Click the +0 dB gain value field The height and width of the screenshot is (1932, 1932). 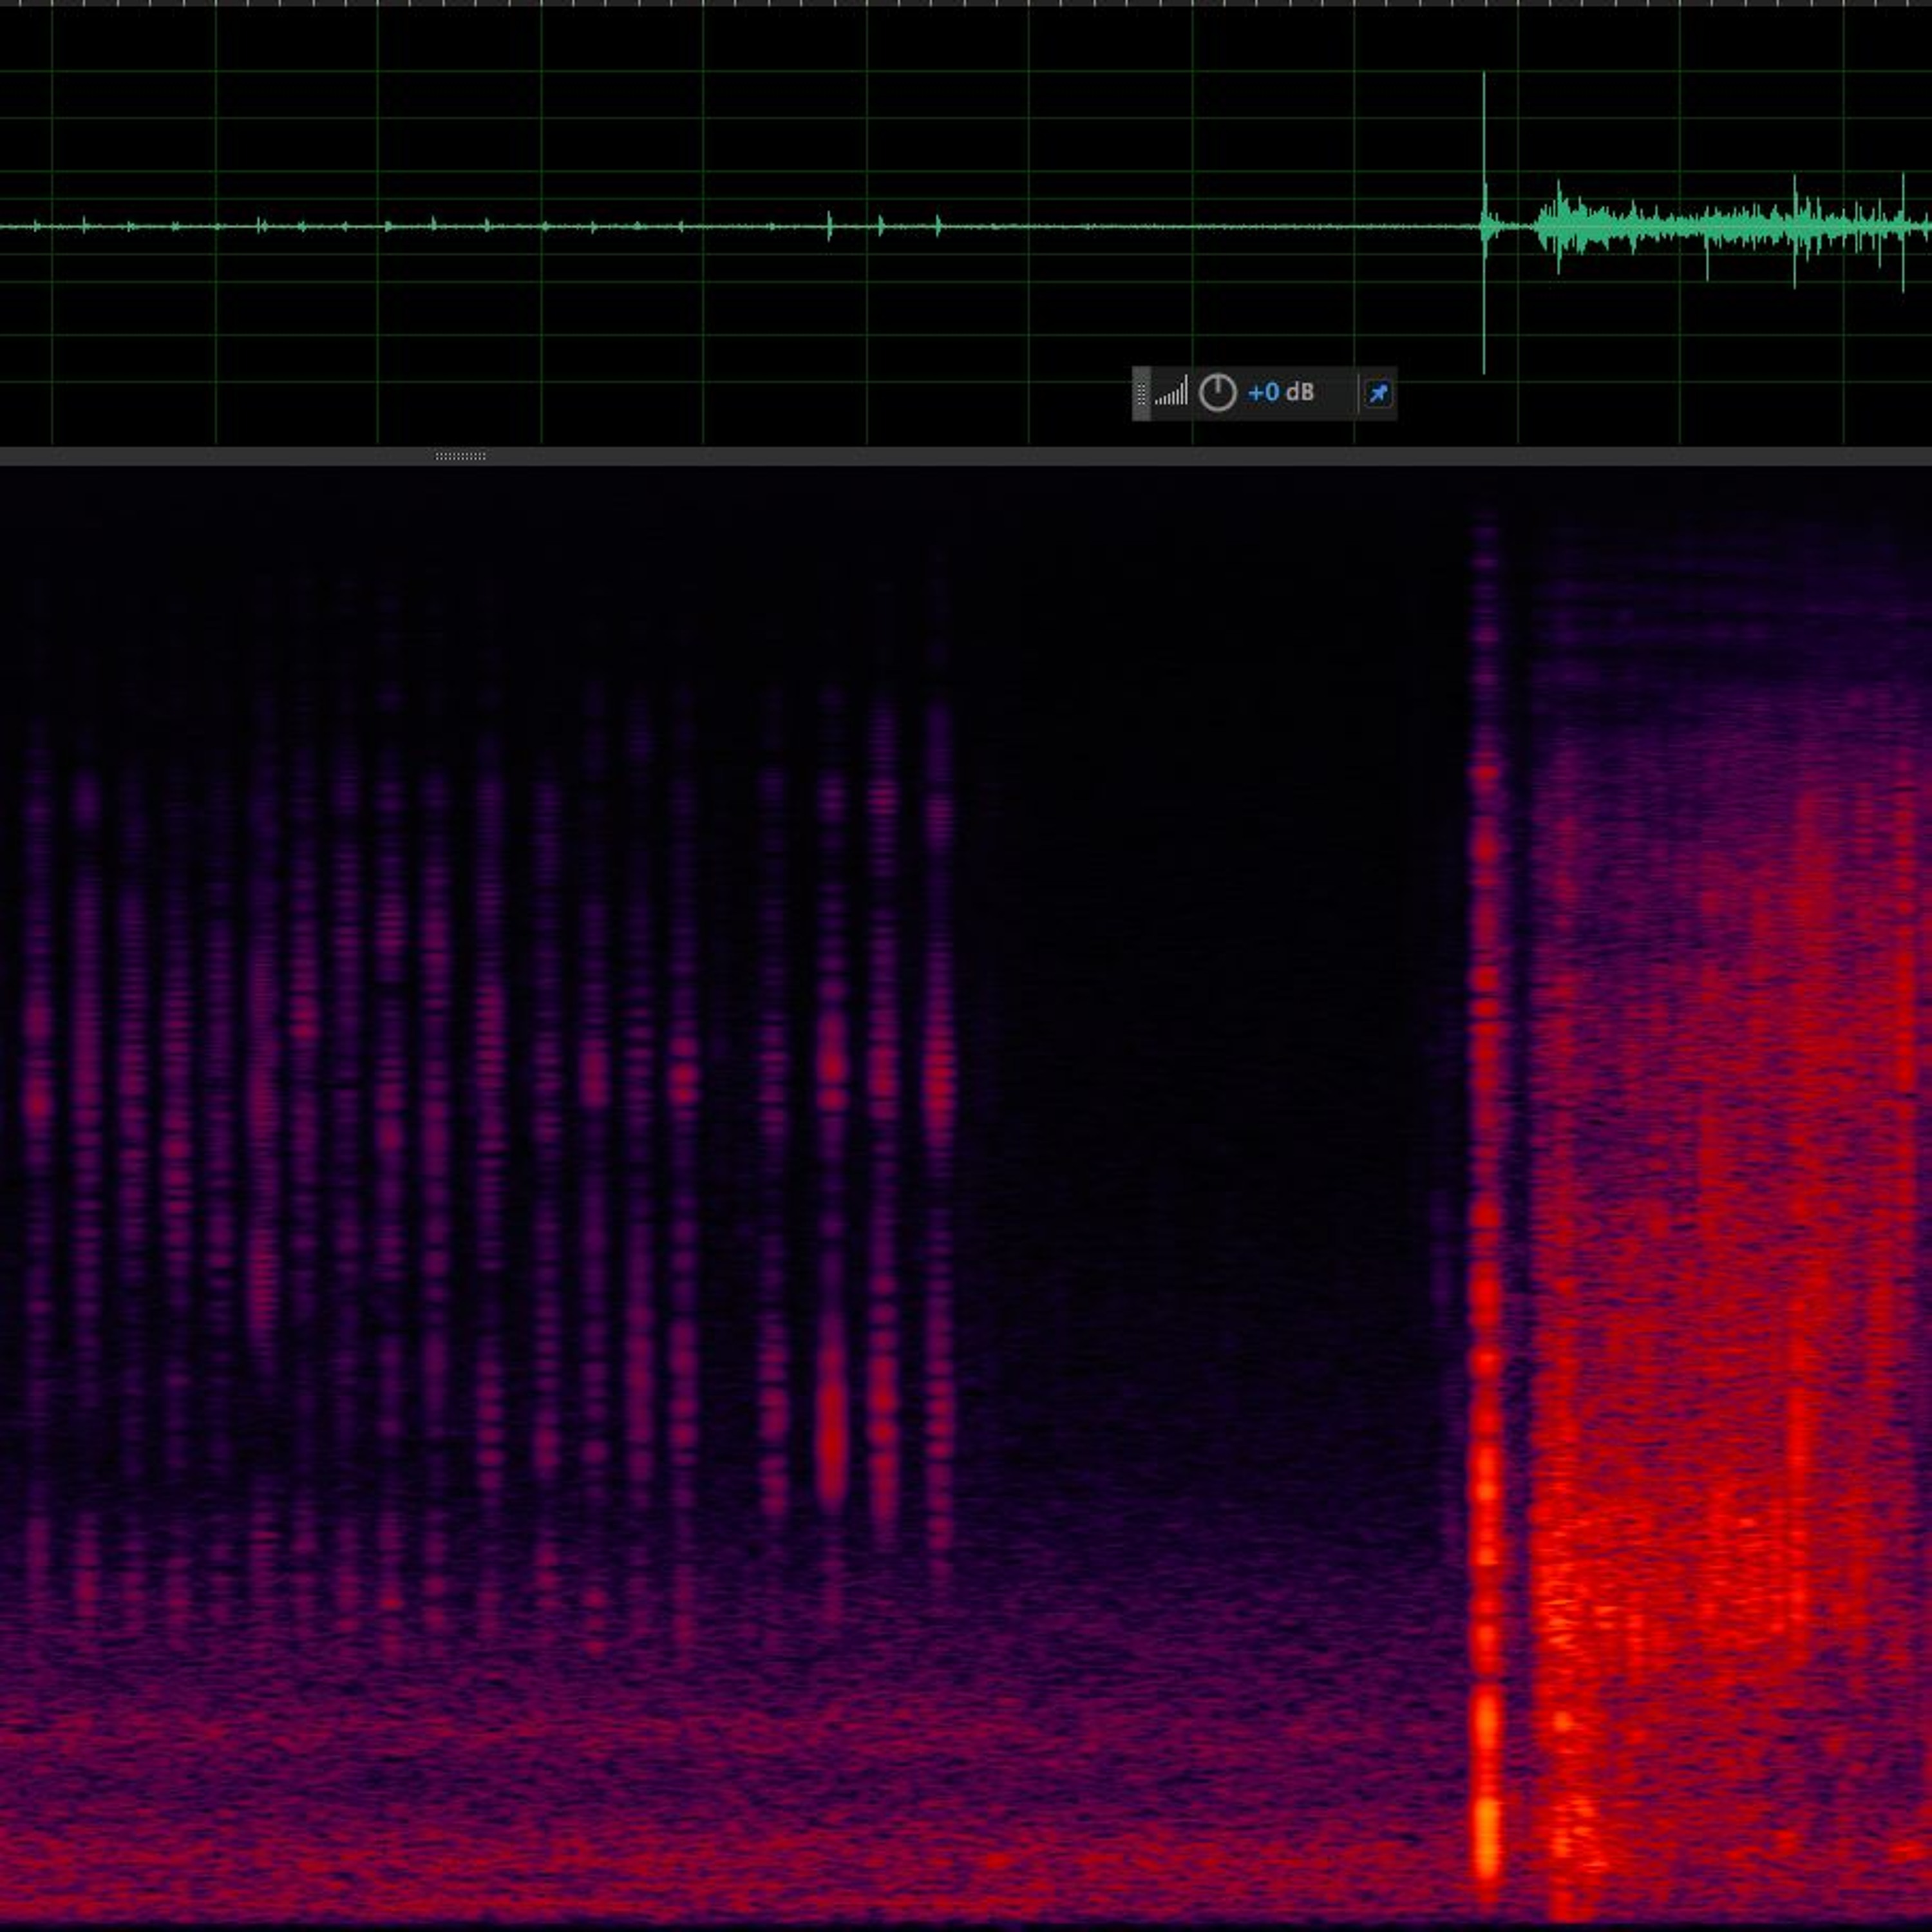point(1281,392)
